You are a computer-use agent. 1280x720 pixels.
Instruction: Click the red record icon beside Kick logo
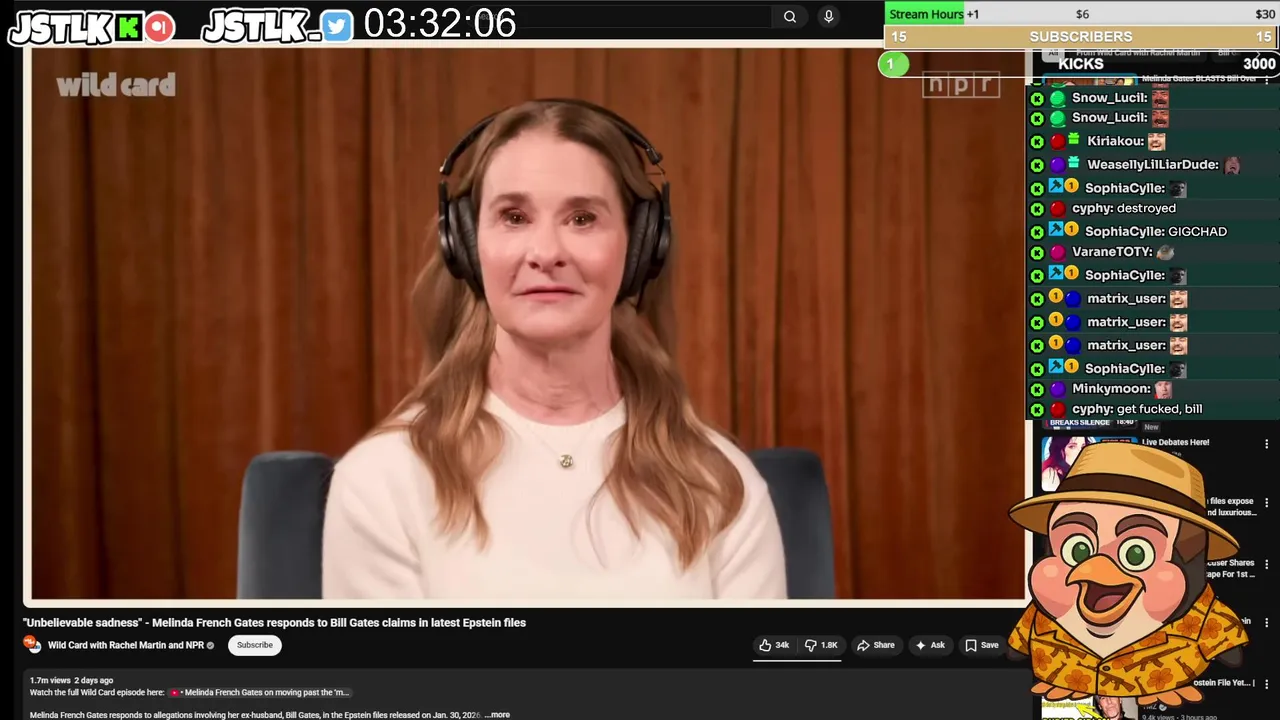point(159,27)
